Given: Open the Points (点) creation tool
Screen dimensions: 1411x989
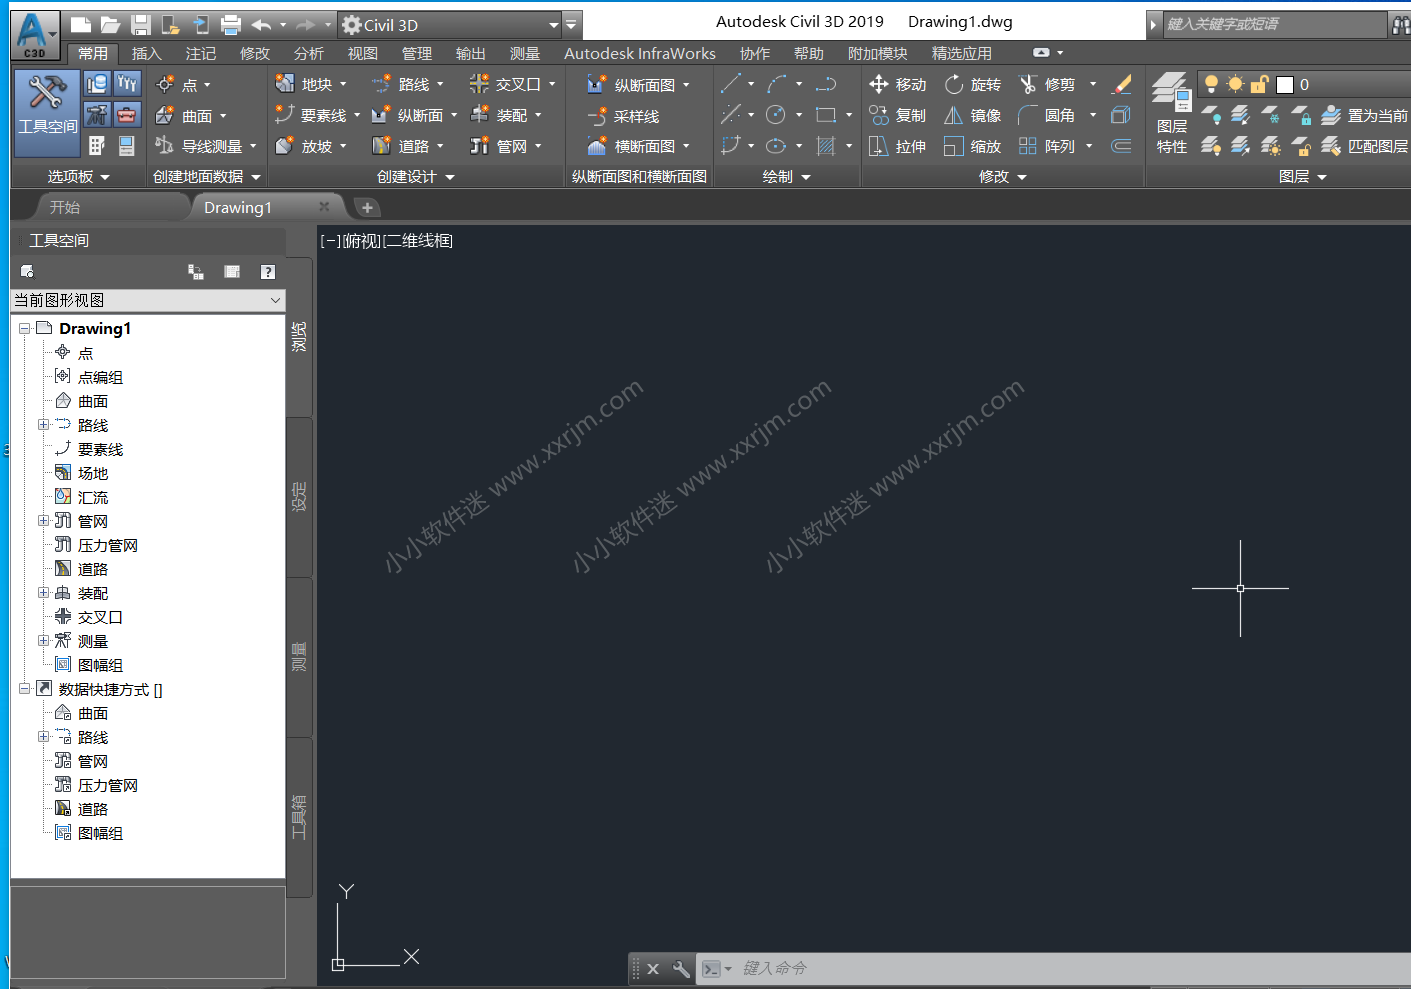Looking at the screenshot, I should (183, 85).
